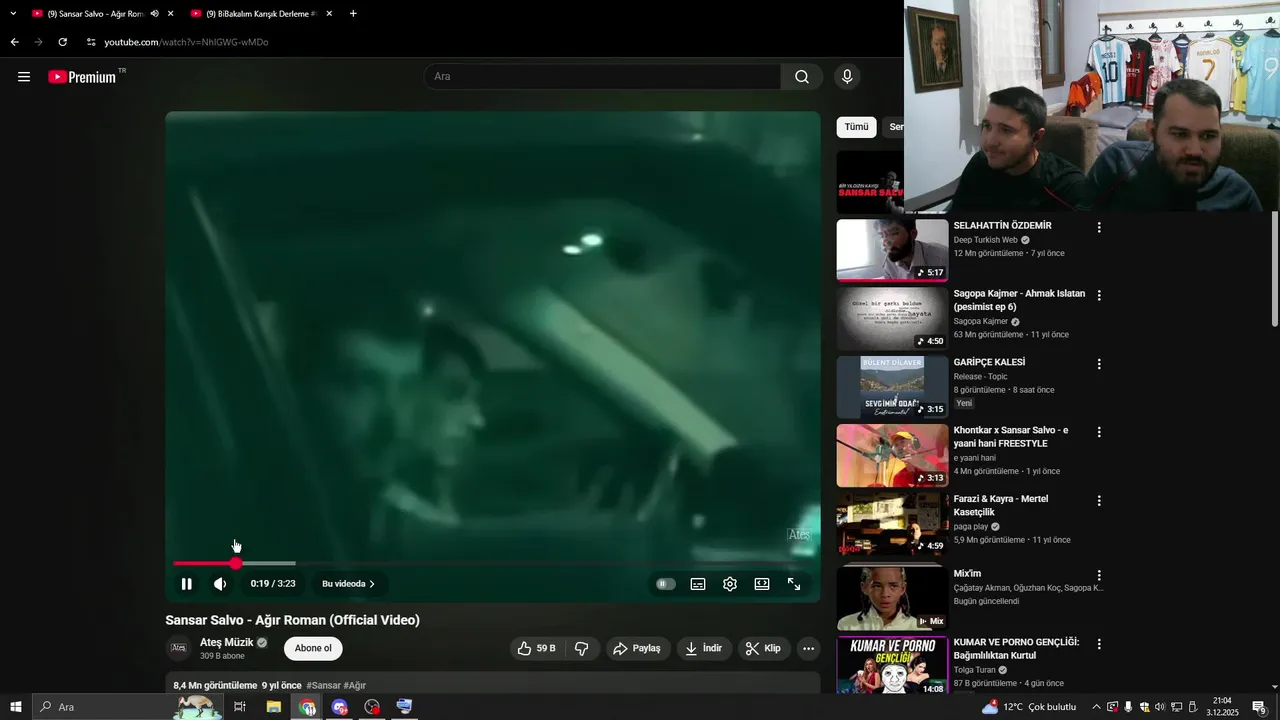The width and height of the screenshot is (1280, 720).
Task: Click the #Sansar hashtag link
Action: click(x=323, y=685)
